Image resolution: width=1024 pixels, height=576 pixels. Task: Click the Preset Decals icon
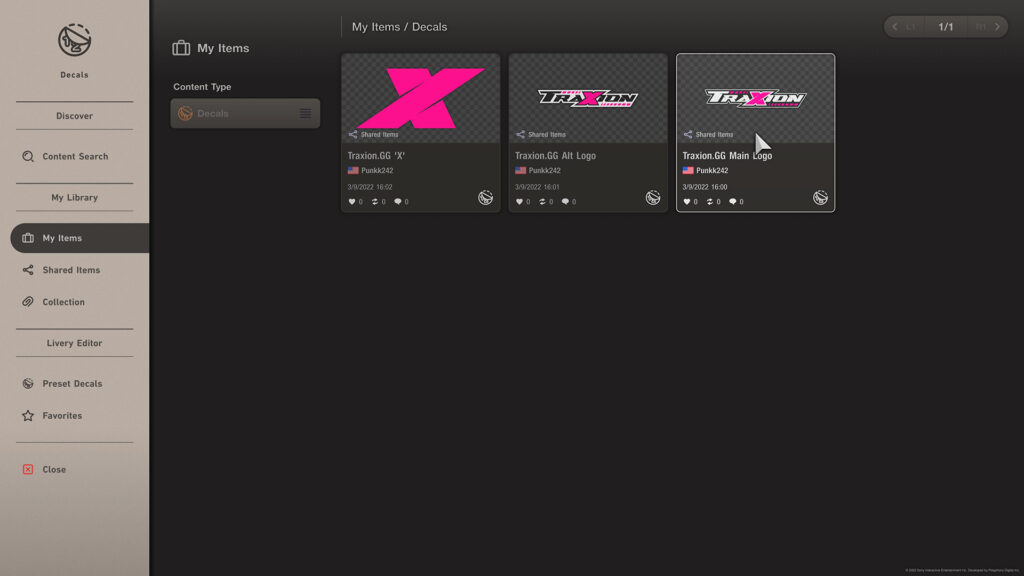[x=27, y=384]
